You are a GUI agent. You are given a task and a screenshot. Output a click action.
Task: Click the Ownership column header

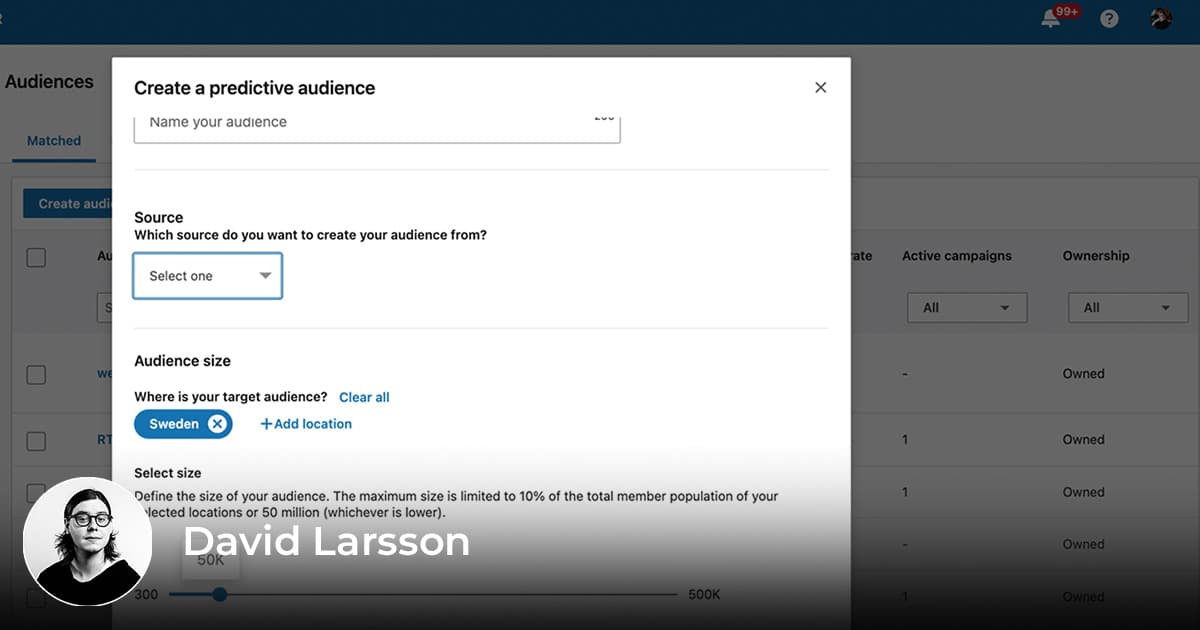1096,256
